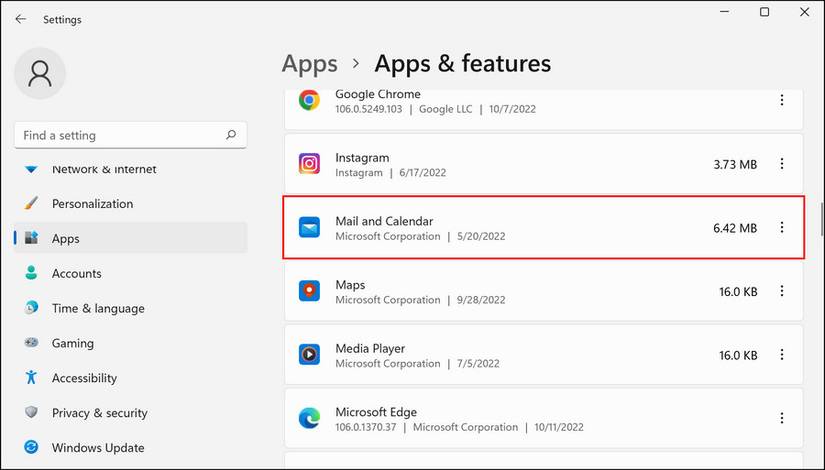
Task: Click the Instagram app icon
Action: (x=310, y=164)
